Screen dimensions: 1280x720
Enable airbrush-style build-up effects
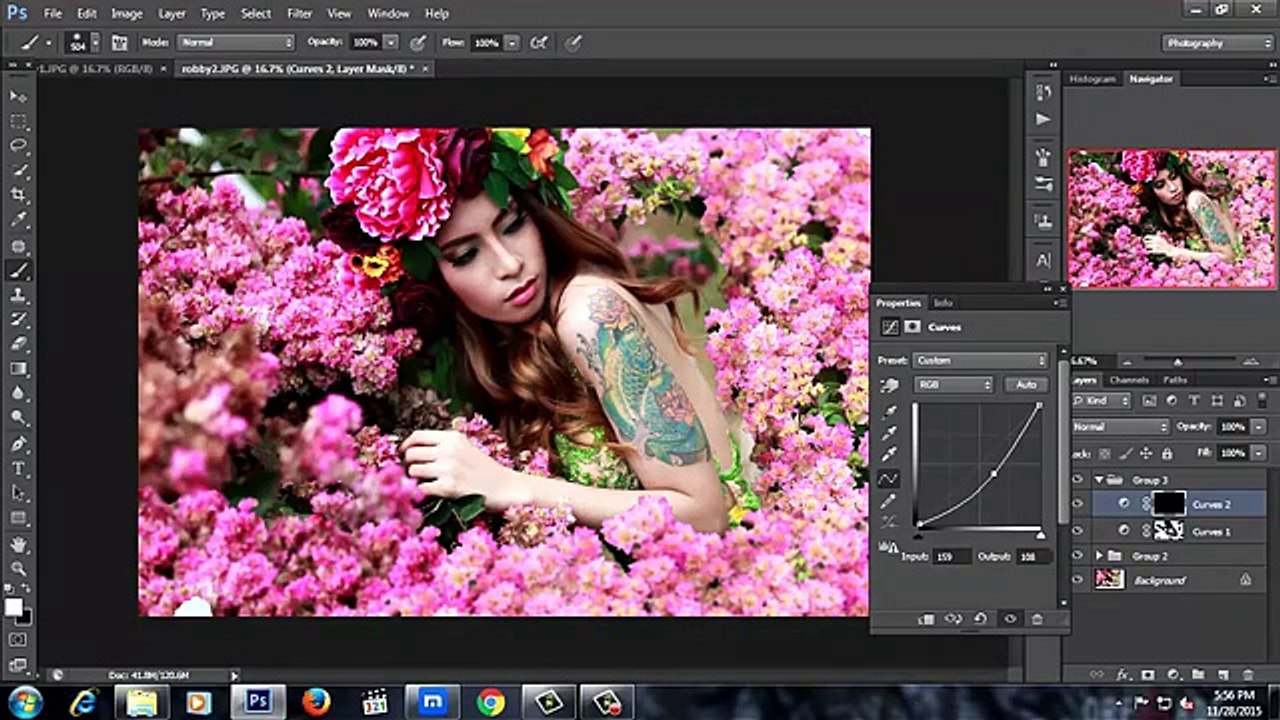click(x=540, y=43)
